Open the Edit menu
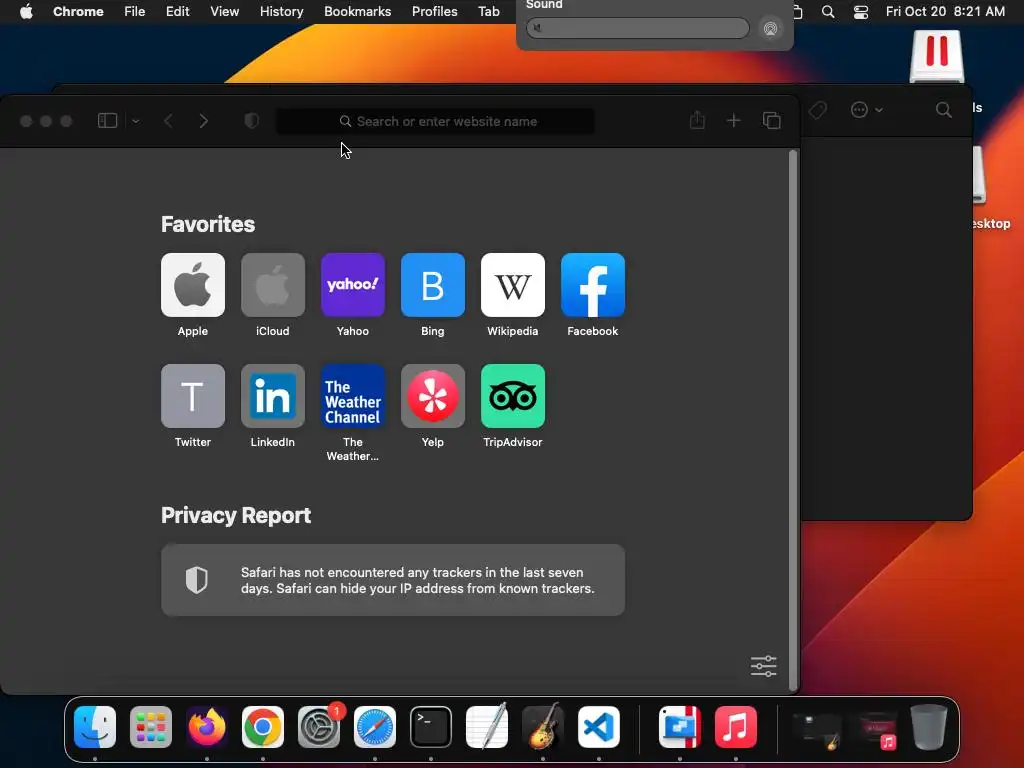 pyautogui.click(x=178, y=11)
